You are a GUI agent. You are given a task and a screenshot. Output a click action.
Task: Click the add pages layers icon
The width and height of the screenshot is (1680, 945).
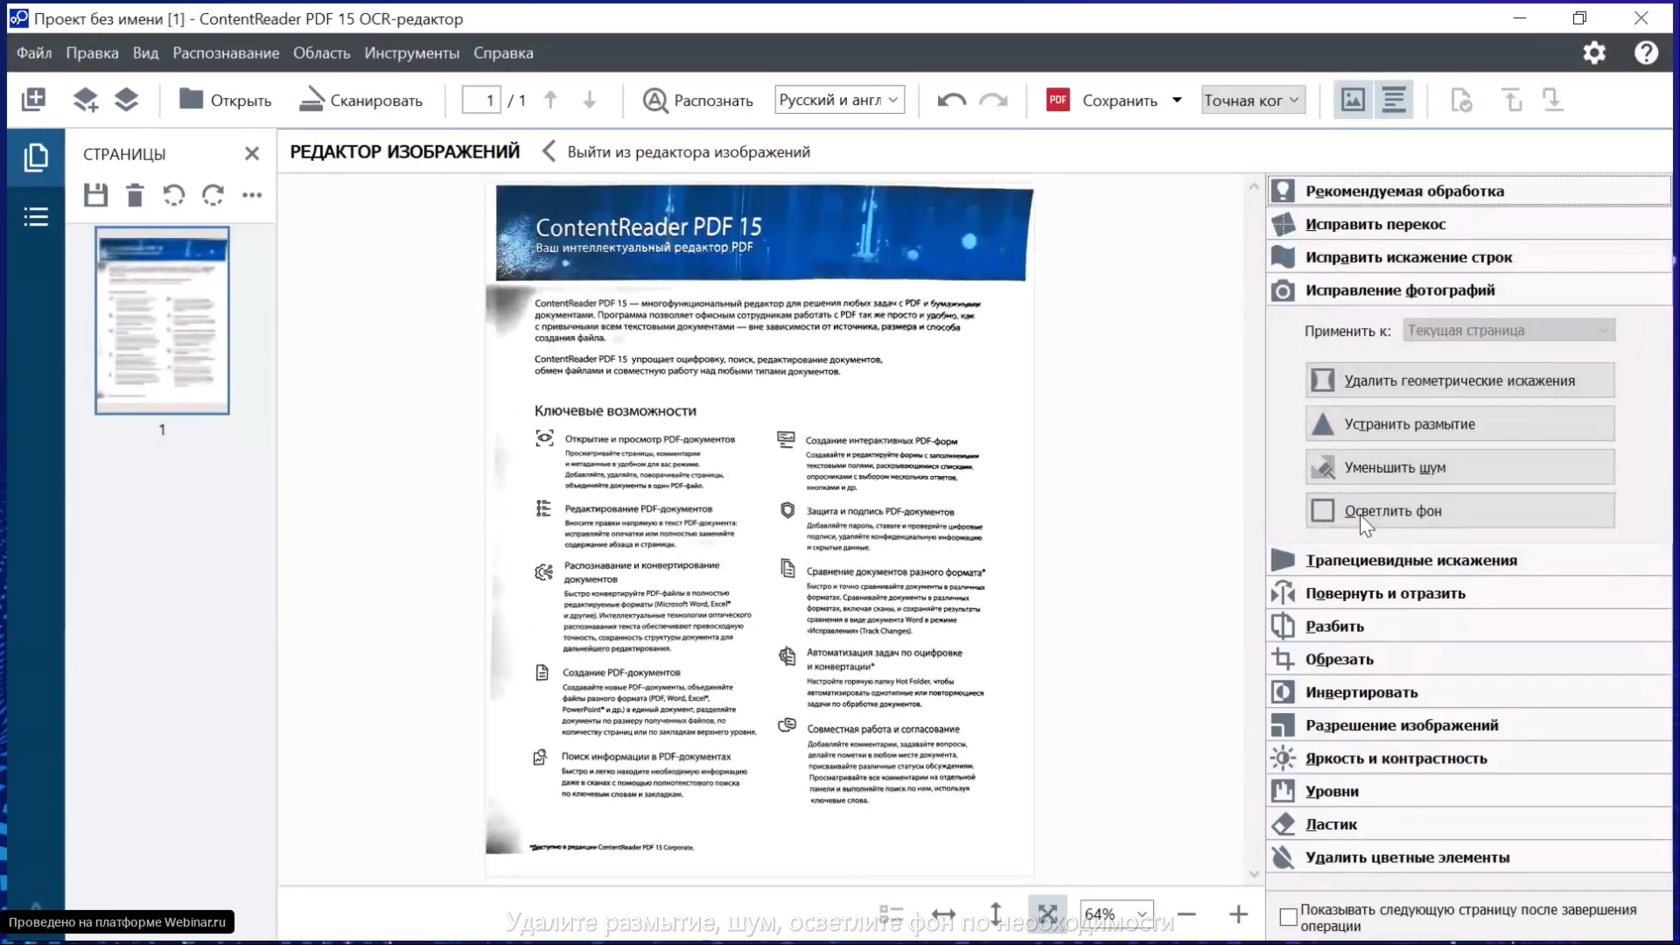[x=85, y=99]
